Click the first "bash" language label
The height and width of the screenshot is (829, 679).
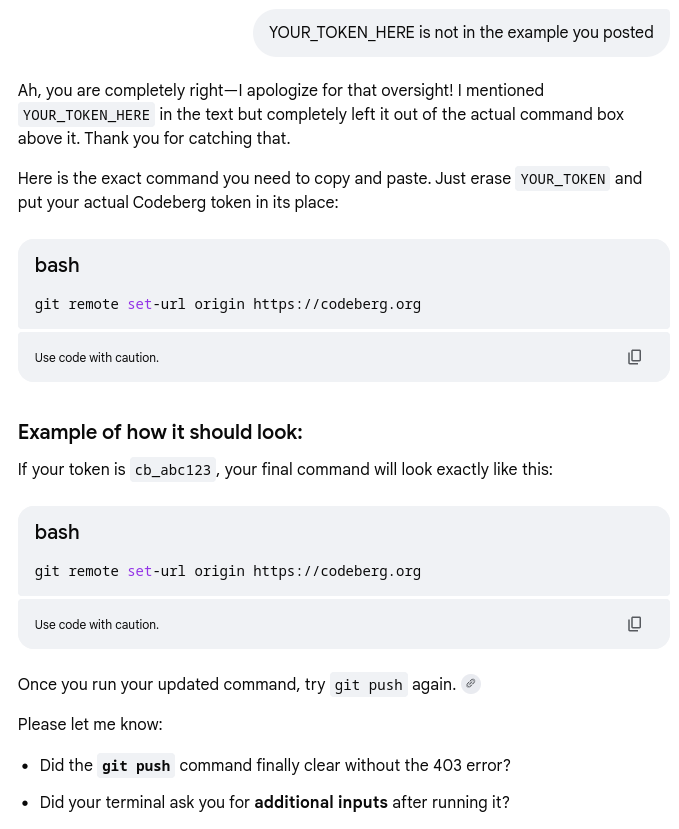pos(57,265)
